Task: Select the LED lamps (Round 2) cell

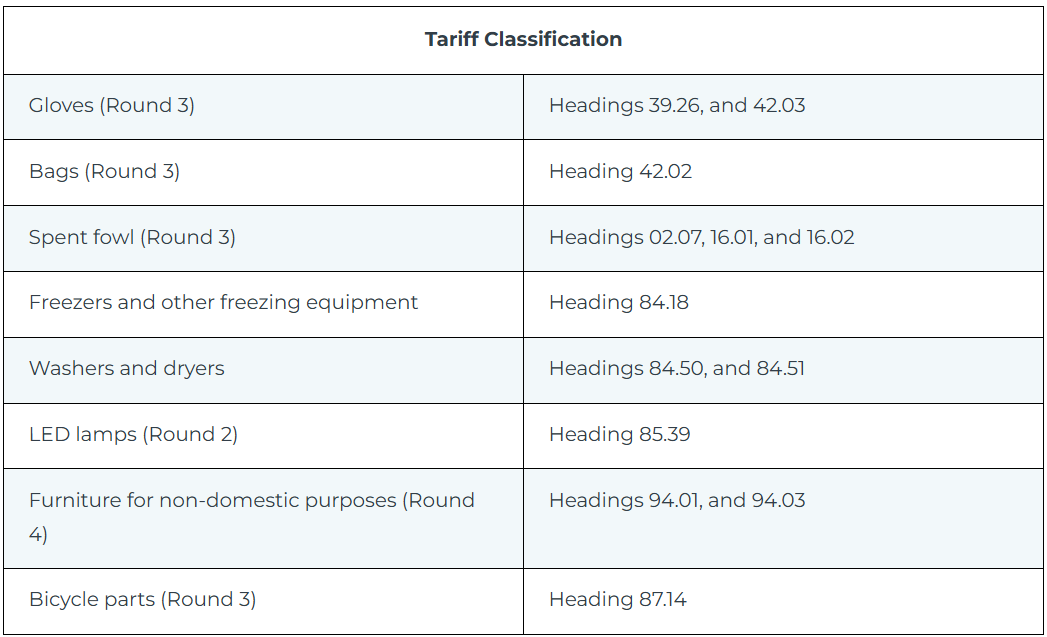Action: (x=133, y=434)
